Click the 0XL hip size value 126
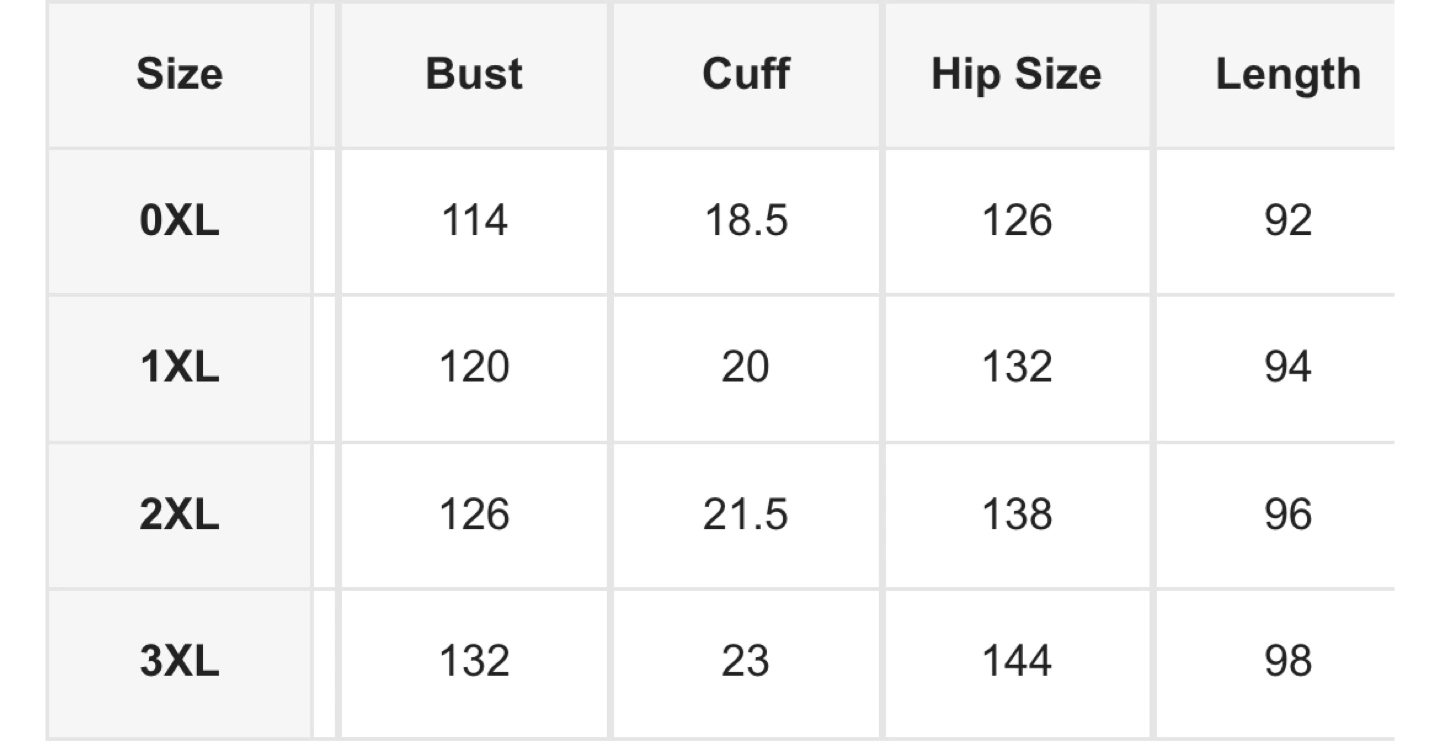This screenshot has width=1440, height=752. pos(1016,221)
